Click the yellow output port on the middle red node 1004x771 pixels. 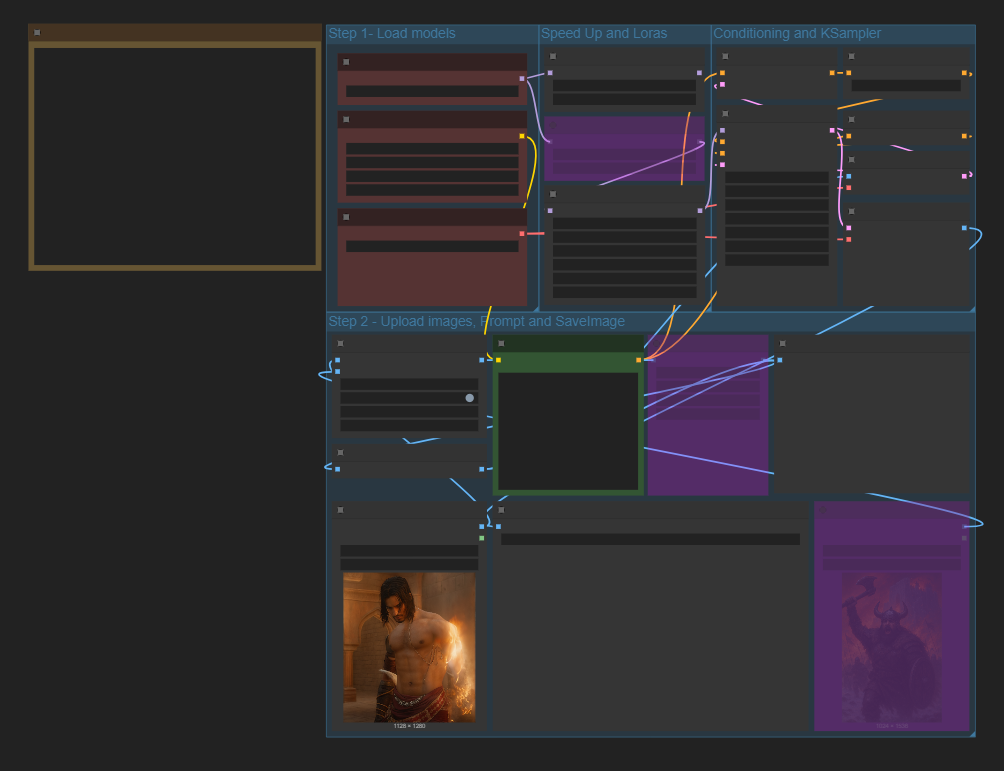point(522,136)
